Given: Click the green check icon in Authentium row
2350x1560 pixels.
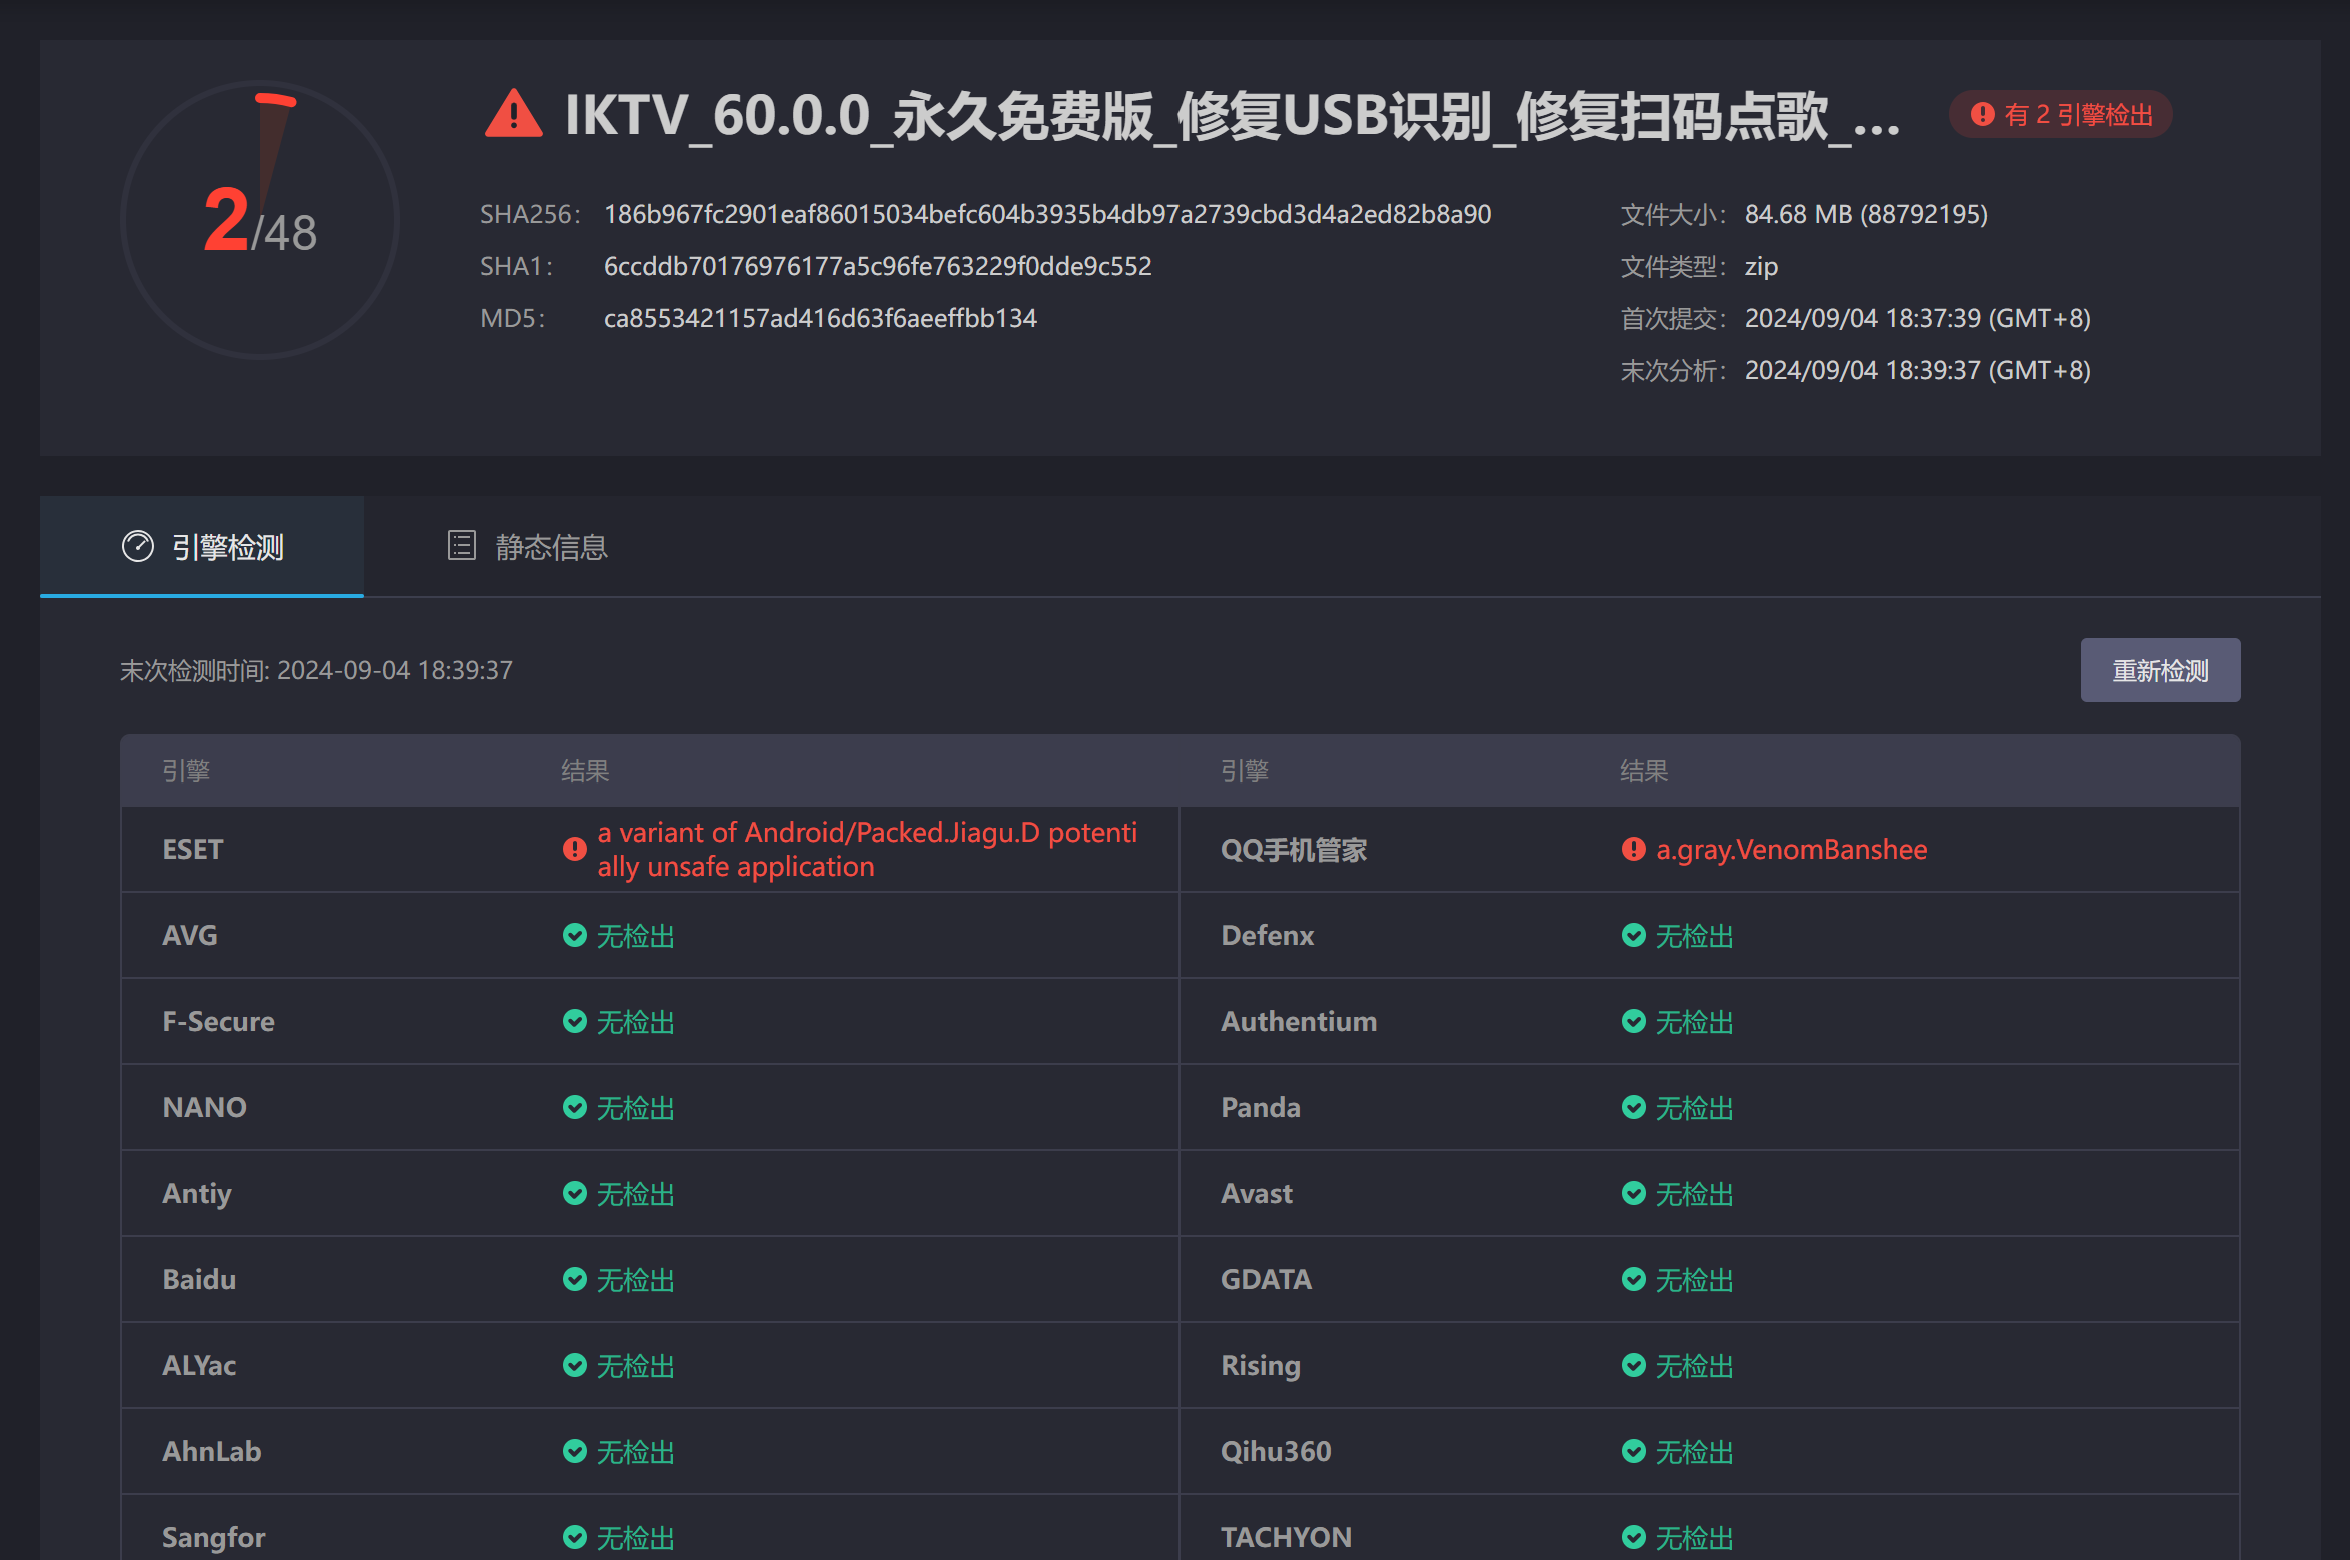Looking at the screenshot, I should point(1633,1021).
